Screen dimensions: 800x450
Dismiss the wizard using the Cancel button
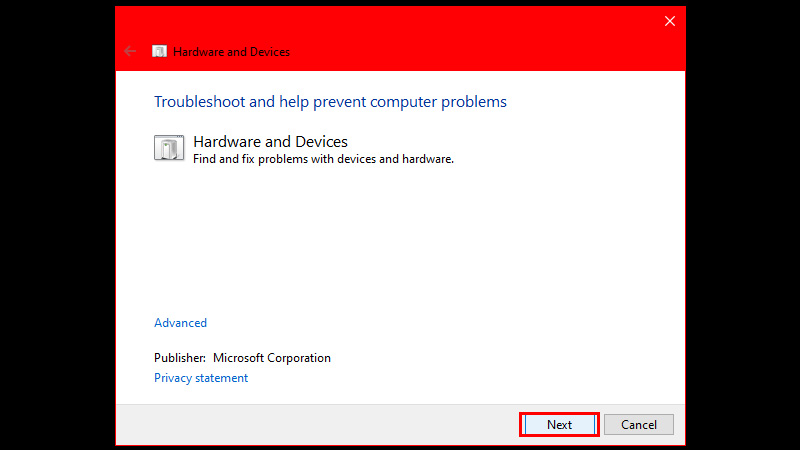click(x=639, y=424)
